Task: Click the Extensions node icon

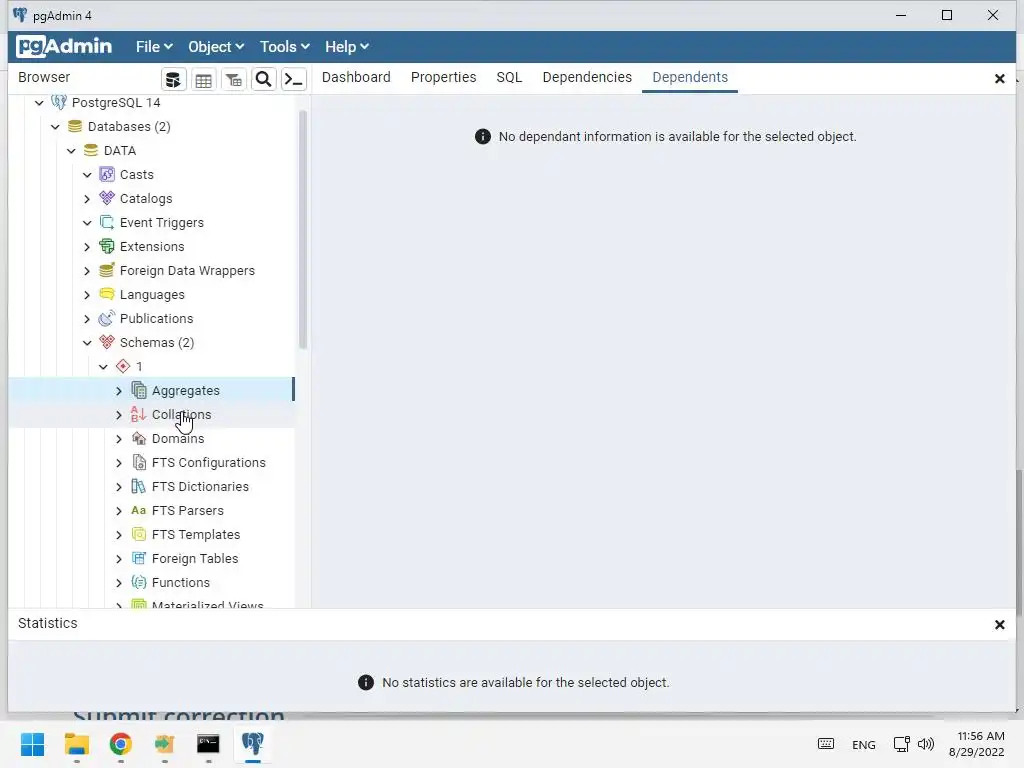Action: click(x=107, y=246)
